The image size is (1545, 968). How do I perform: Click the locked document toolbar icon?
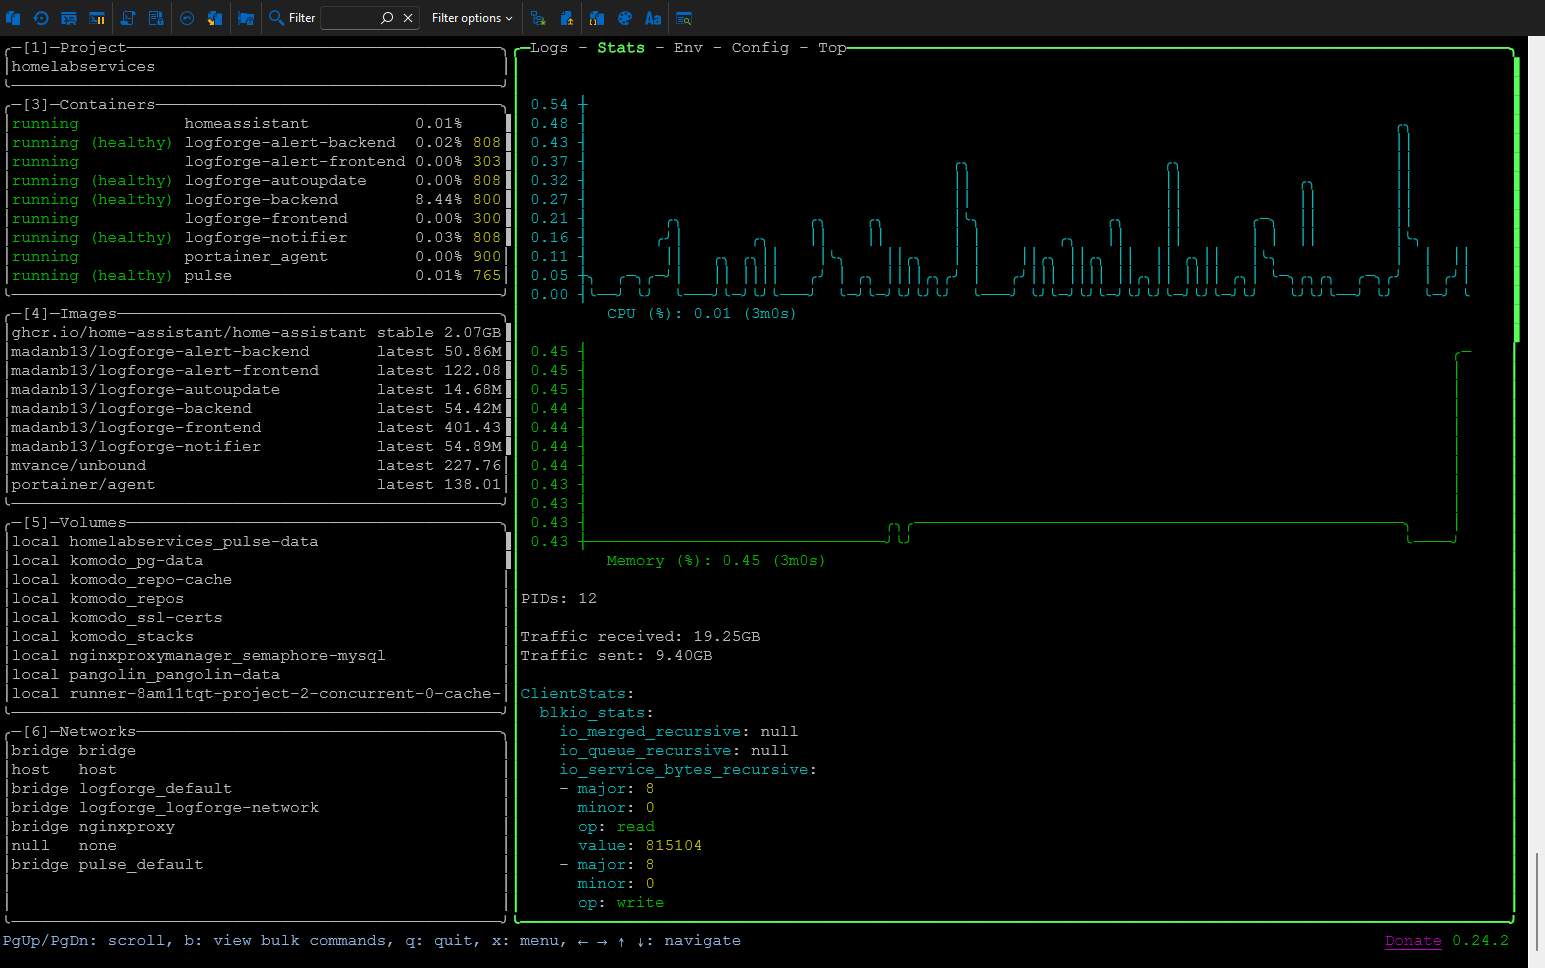(156, 17)
